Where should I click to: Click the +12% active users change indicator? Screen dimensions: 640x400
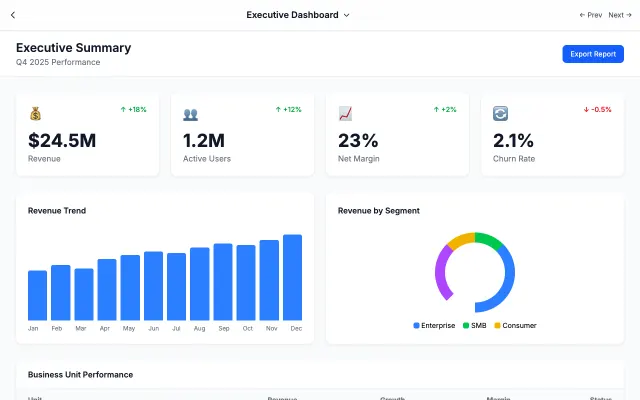(x=289, y=109)
